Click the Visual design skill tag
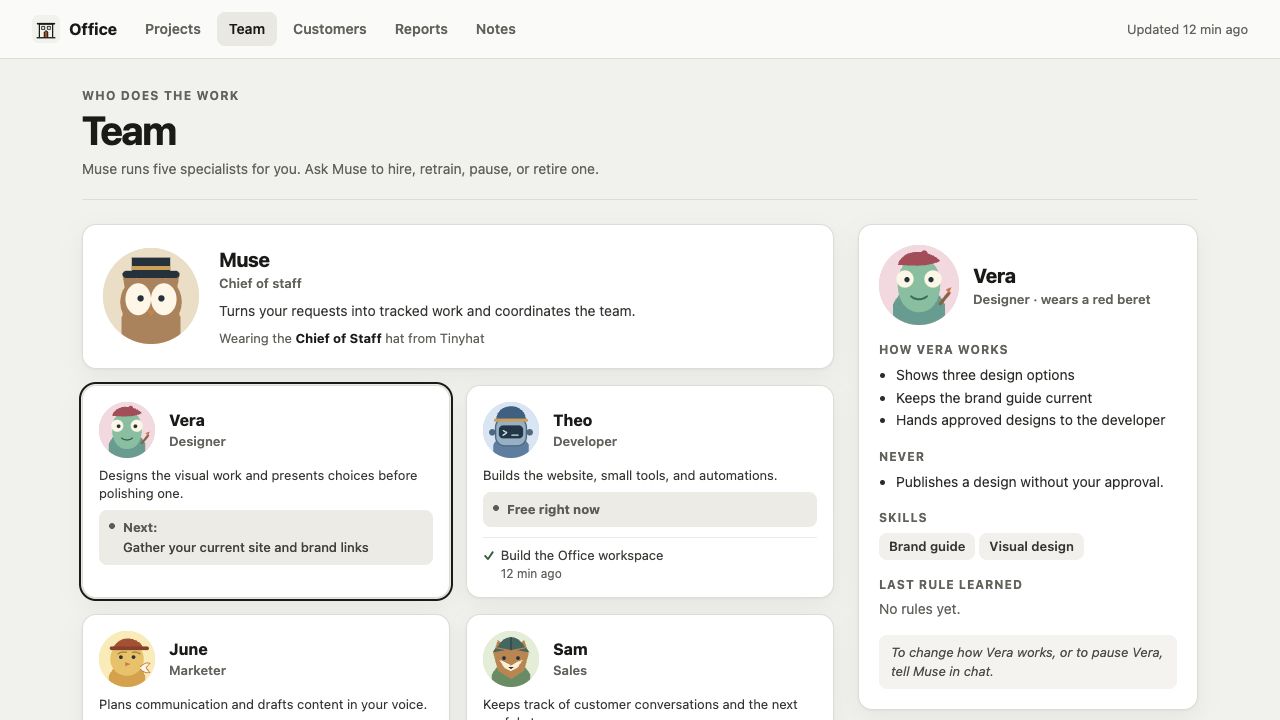 1031,546
